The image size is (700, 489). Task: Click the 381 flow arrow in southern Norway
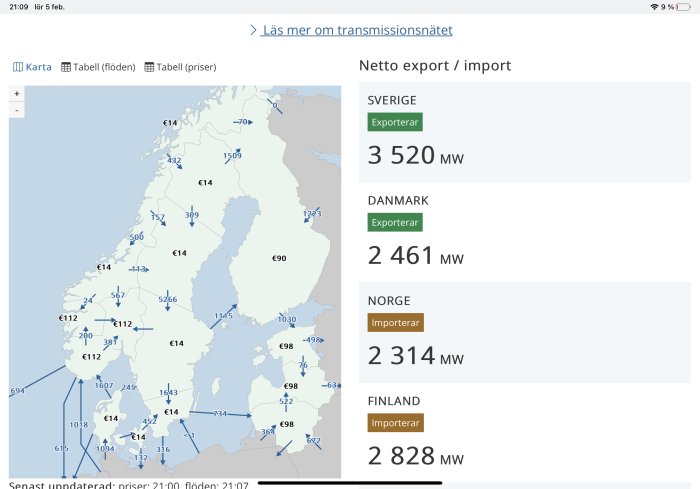(x=110, y=343)
